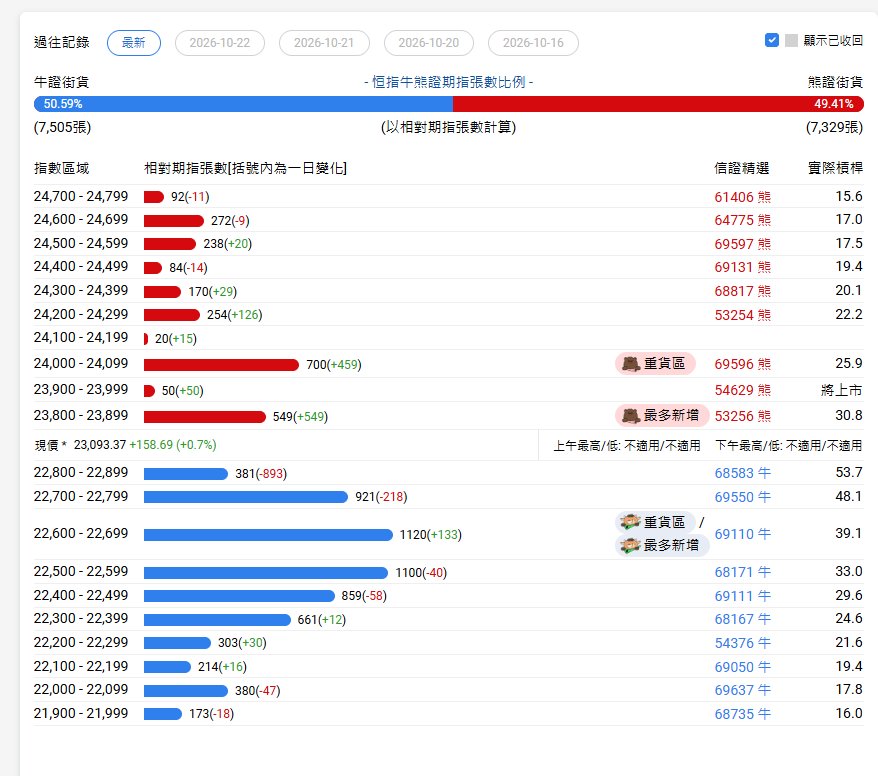Click the red 49.41% bear ratio bar
The image size is (878, 776).
pos(658,104)
